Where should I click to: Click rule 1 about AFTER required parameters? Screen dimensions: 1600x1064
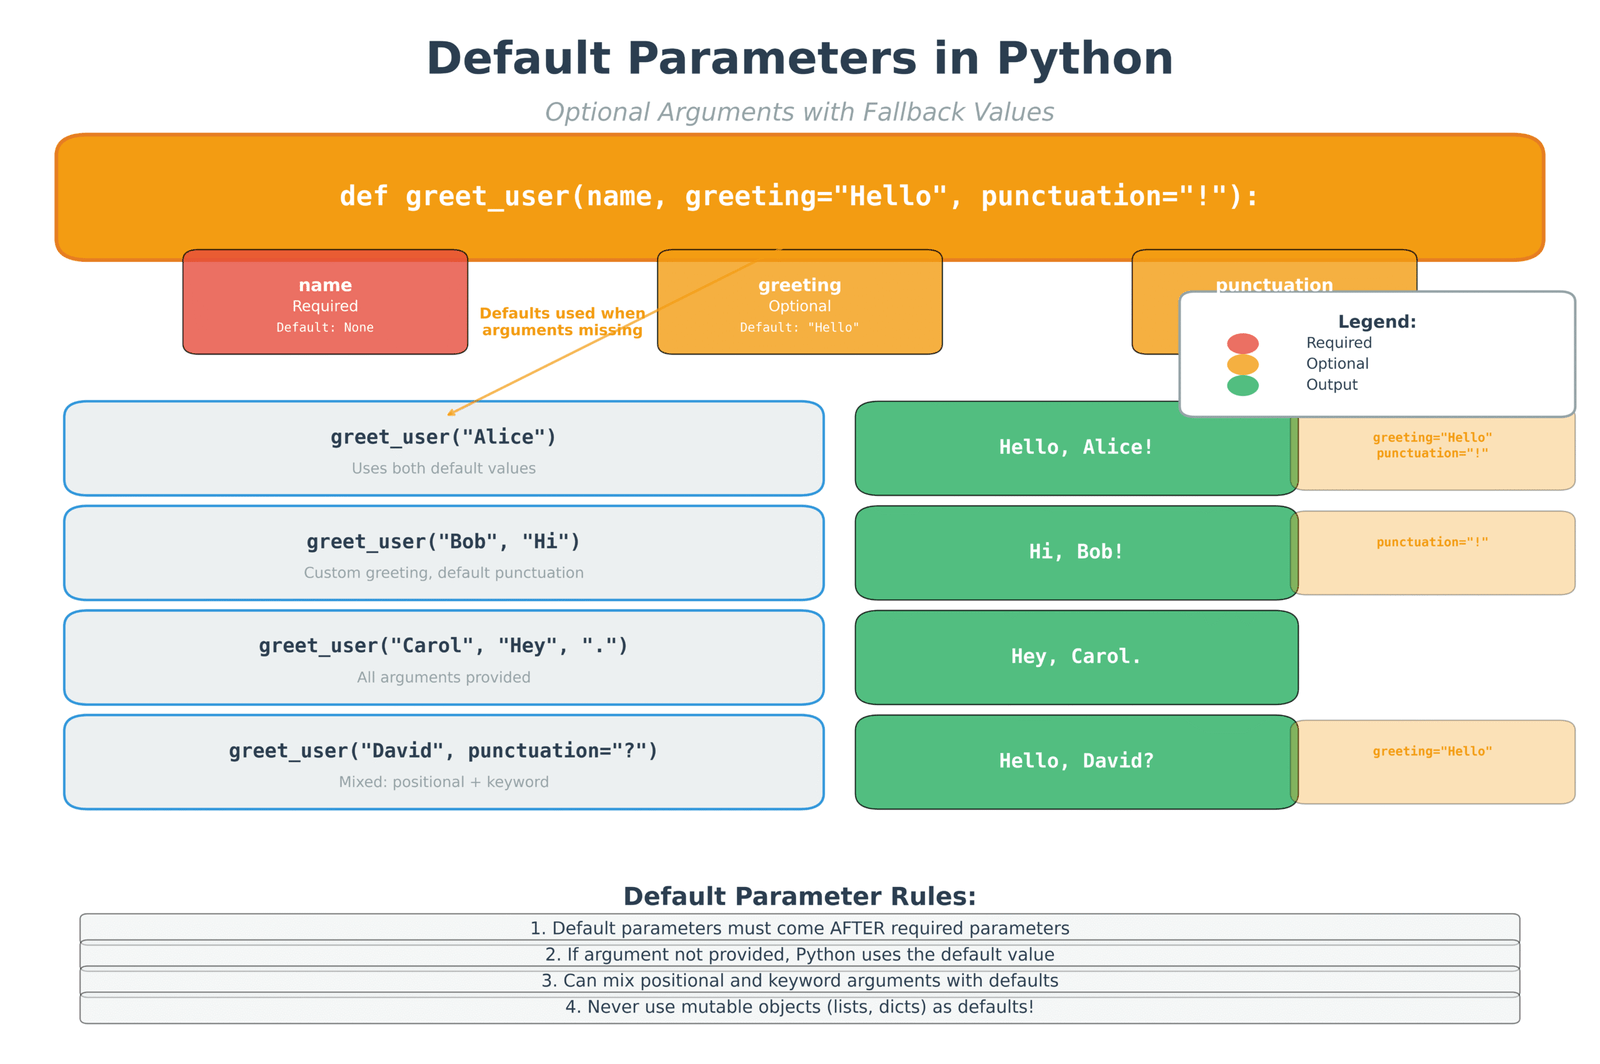tap(799, 929)
